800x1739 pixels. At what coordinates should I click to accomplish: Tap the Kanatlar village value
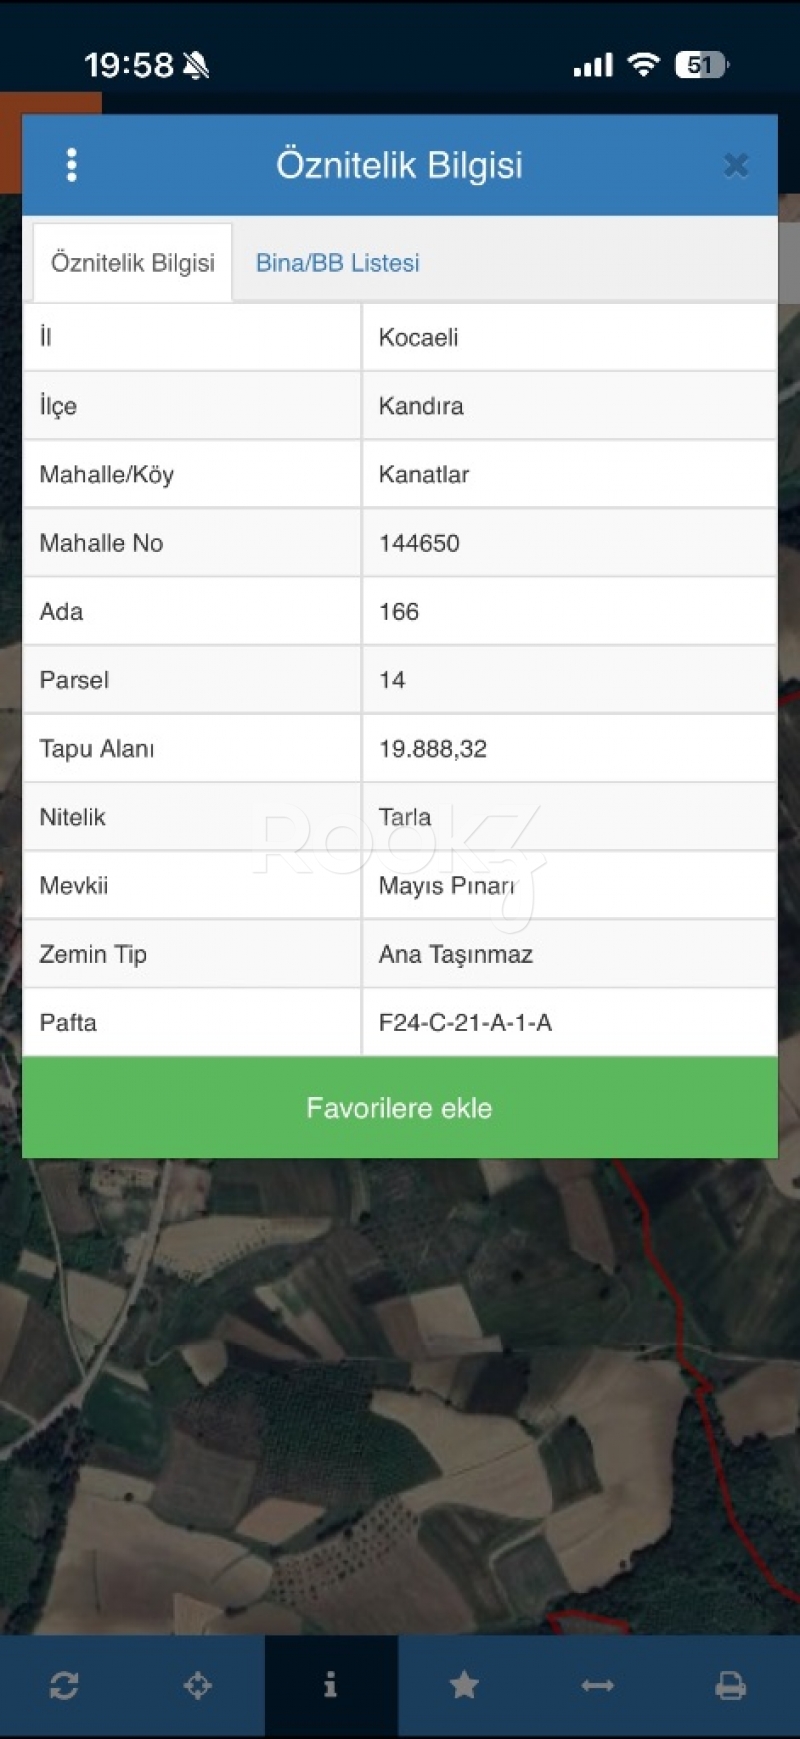click(424, 475)
